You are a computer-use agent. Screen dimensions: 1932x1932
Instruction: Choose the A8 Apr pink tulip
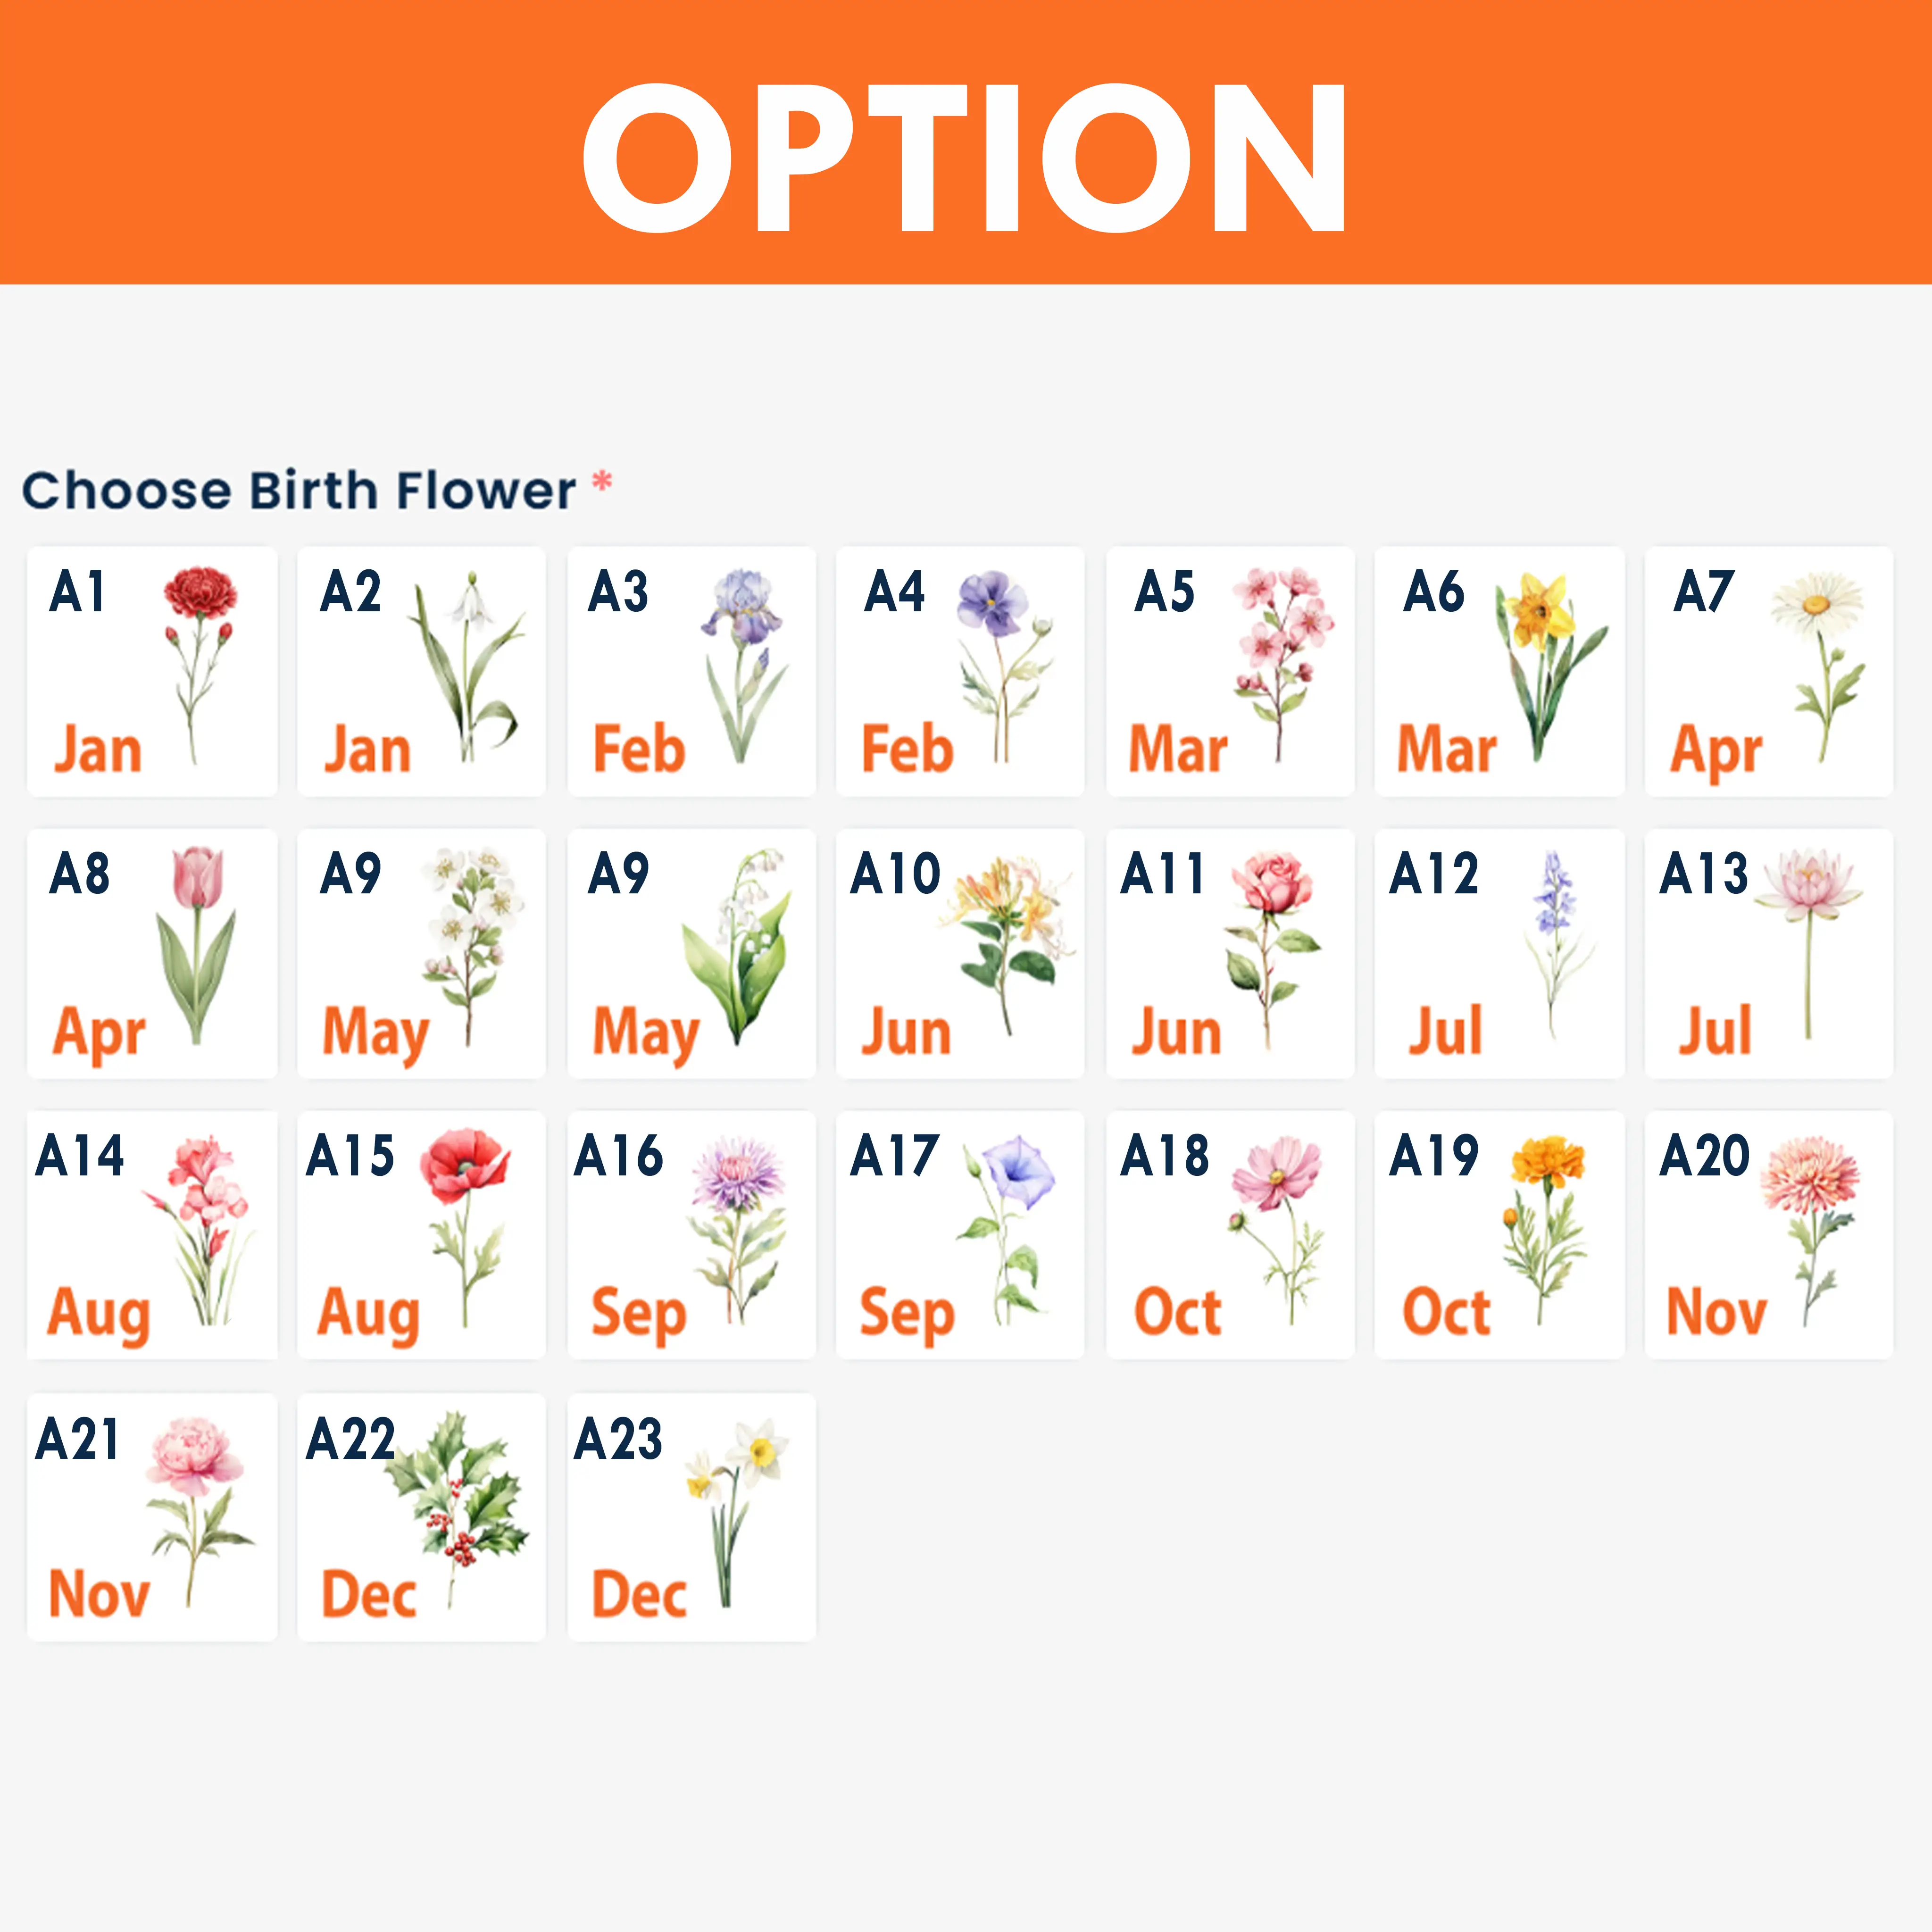point(152,953)
